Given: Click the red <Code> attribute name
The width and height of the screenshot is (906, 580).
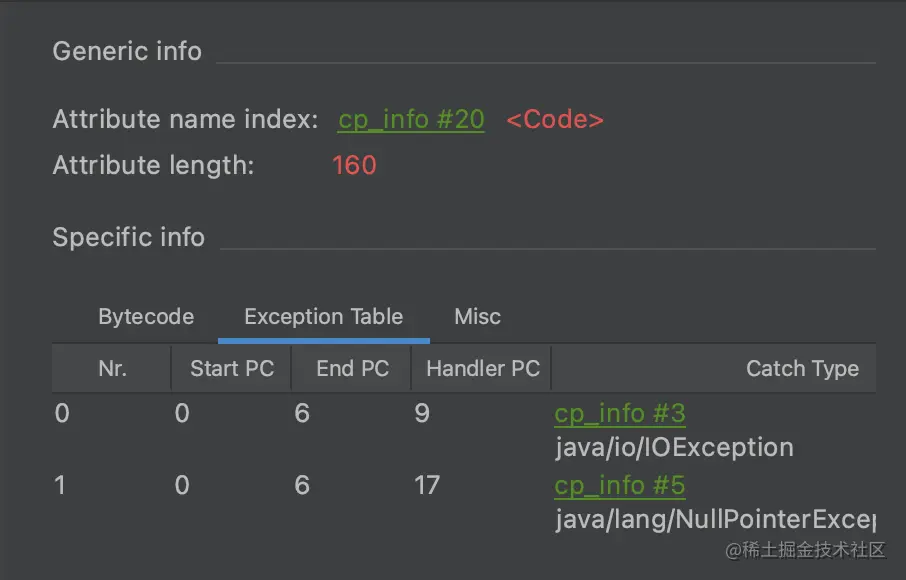Looking at the screenshot, I should pyautogui.click(x=555, y=120).
